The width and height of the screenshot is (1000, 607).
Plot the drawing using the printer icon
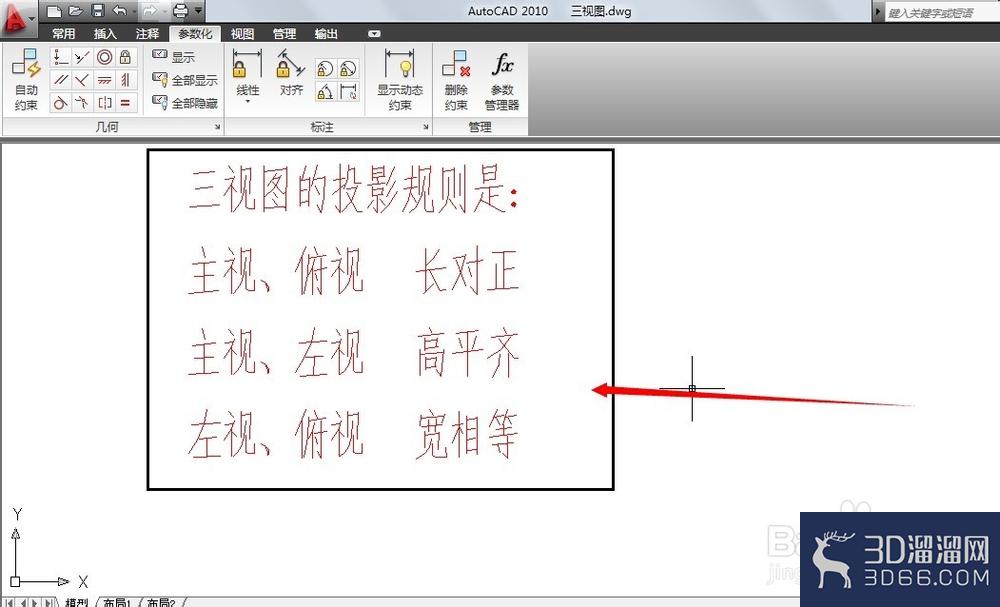180,10
